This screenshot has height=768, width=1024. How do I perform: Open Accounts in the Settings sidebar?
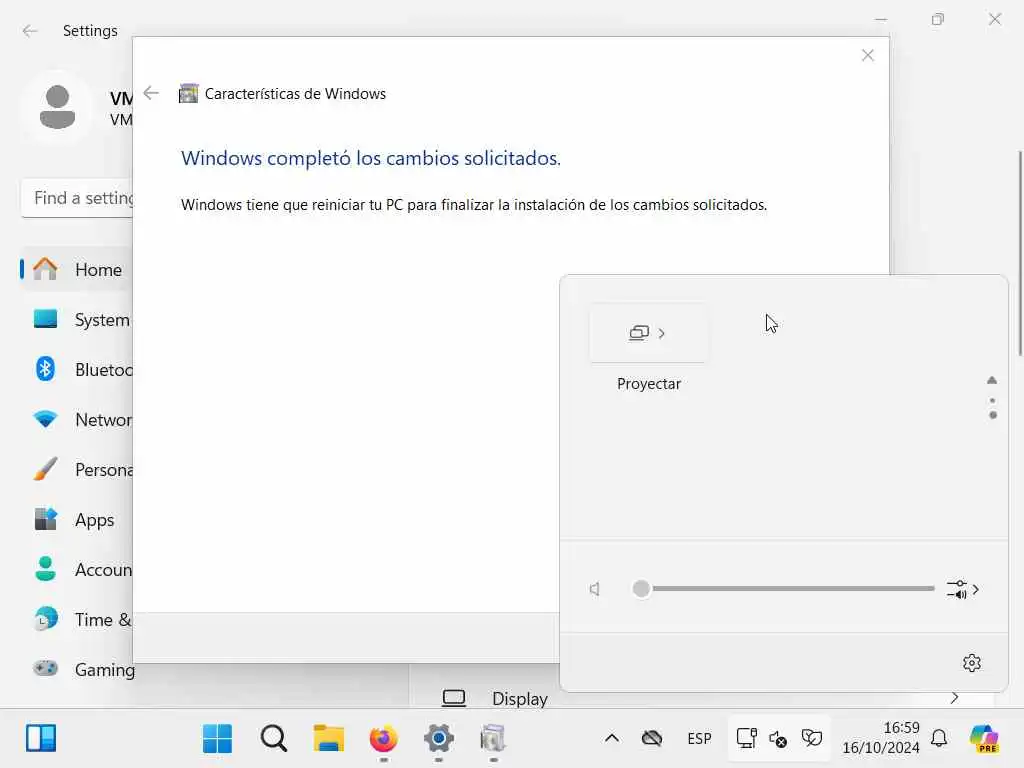click(77, 569)
